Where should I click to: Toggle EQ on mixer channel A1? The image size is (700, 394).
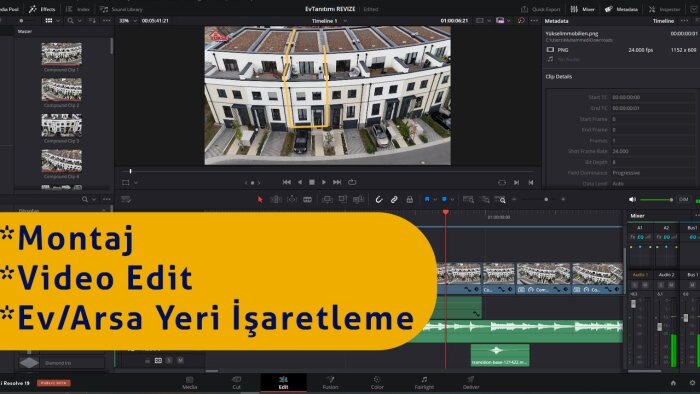(640, 237)
